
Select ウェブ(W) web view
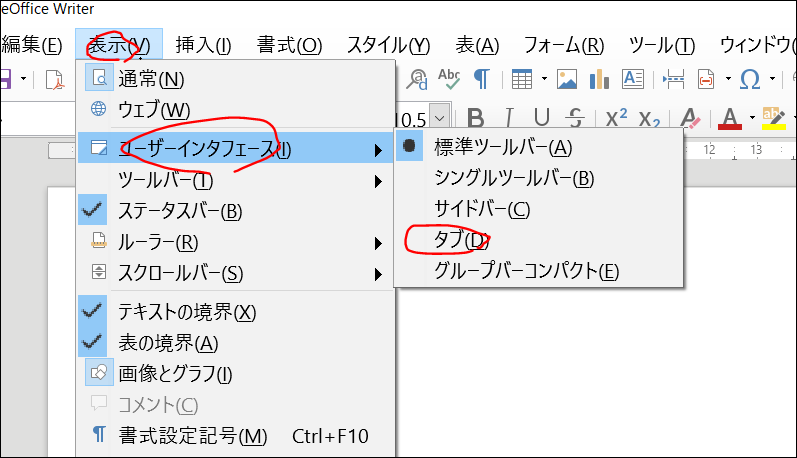[236, 109]
